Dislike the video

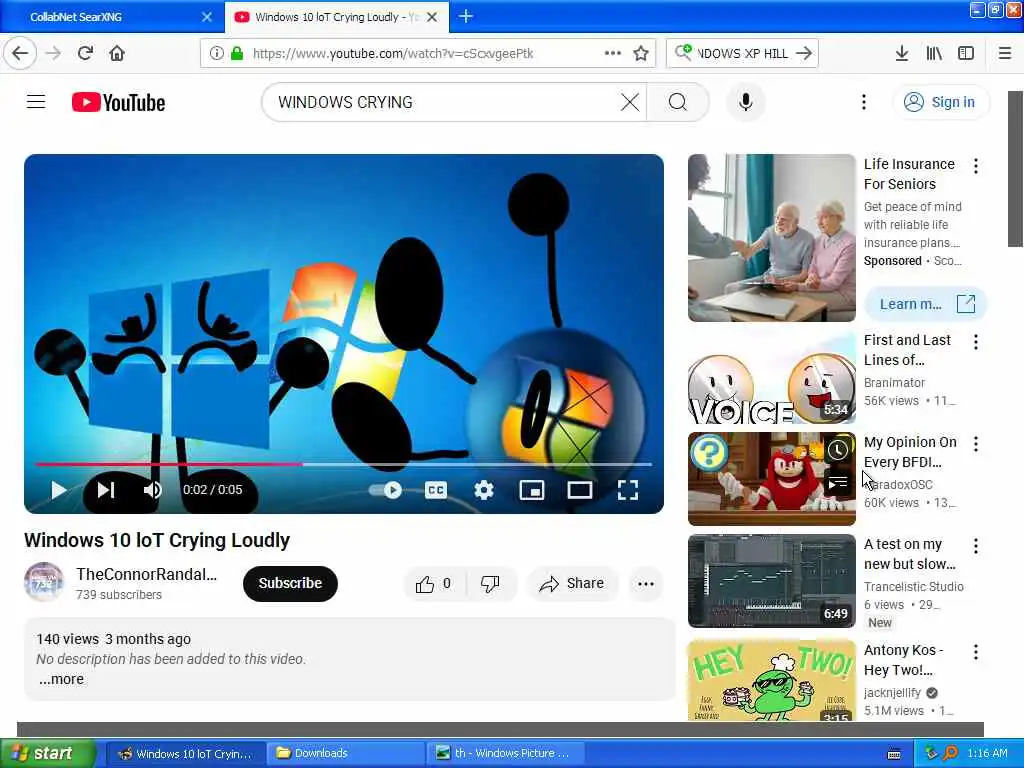pos(490,583)
